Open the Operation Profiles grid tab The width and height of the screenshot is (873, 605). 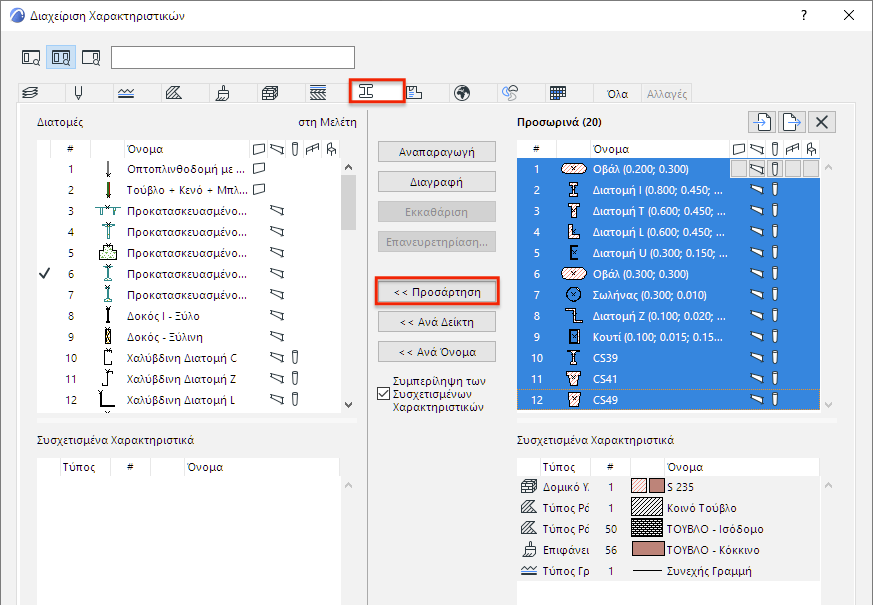click(558, 93)
